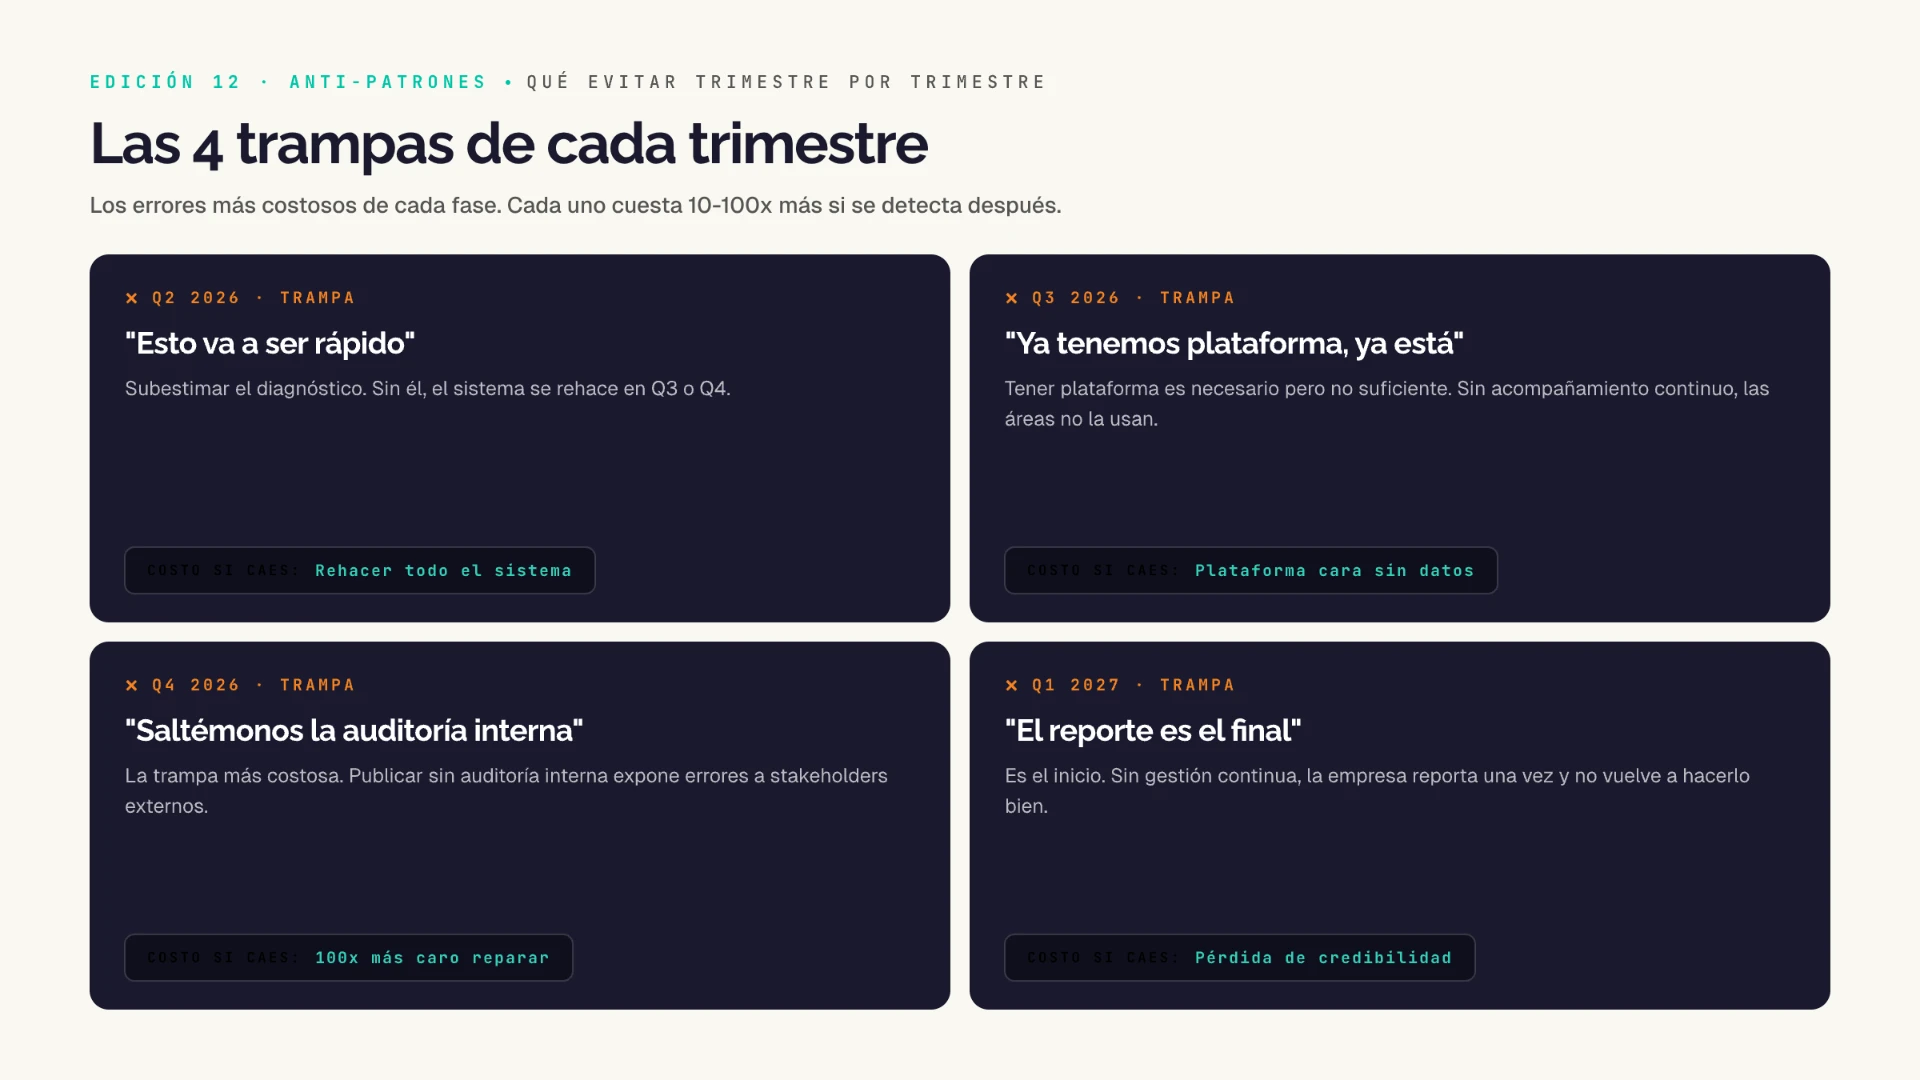The width and height of the screenshot is (1920, 1080).
Task: Click the title "Ya tenemos plataforma, ya está"
Action: pyautogui.click(x=1234, y=343)
